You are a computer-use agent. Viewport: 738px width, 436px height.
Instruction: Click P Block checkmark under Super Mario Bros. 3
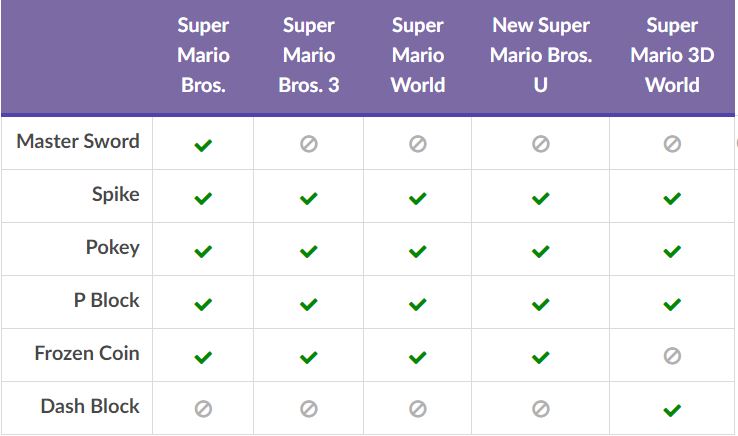(x=309, y=304)
